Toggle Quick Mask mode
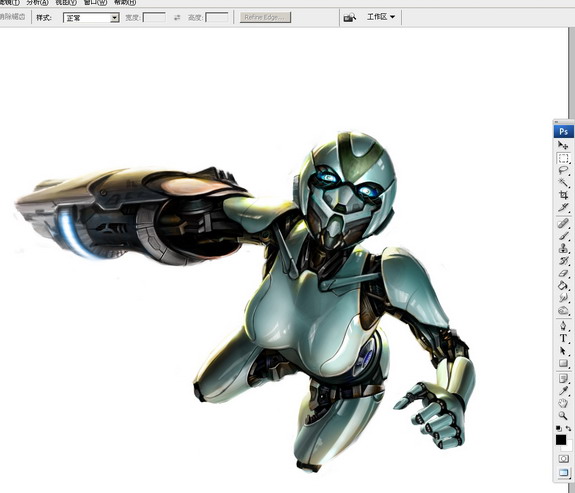 point(563,459)
